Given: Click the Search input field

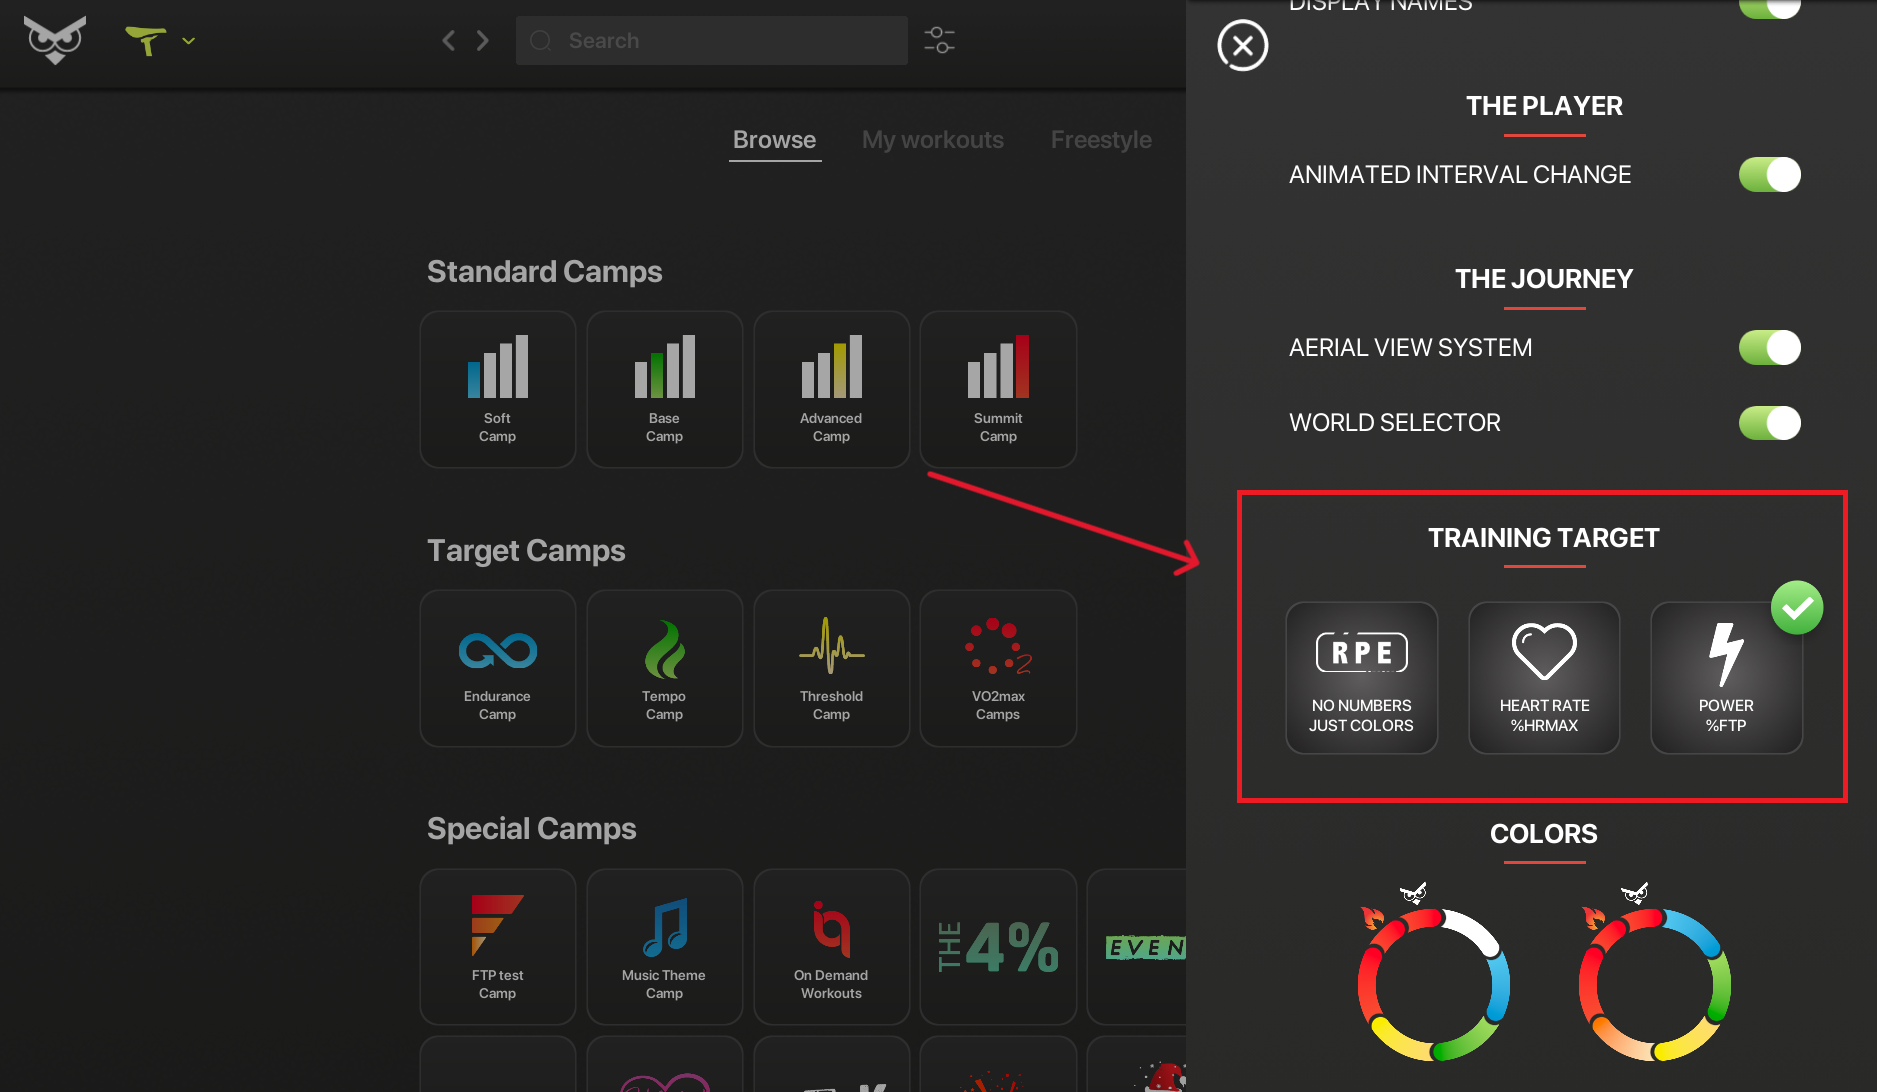Looking at the screenshot, I should [712, 40].
